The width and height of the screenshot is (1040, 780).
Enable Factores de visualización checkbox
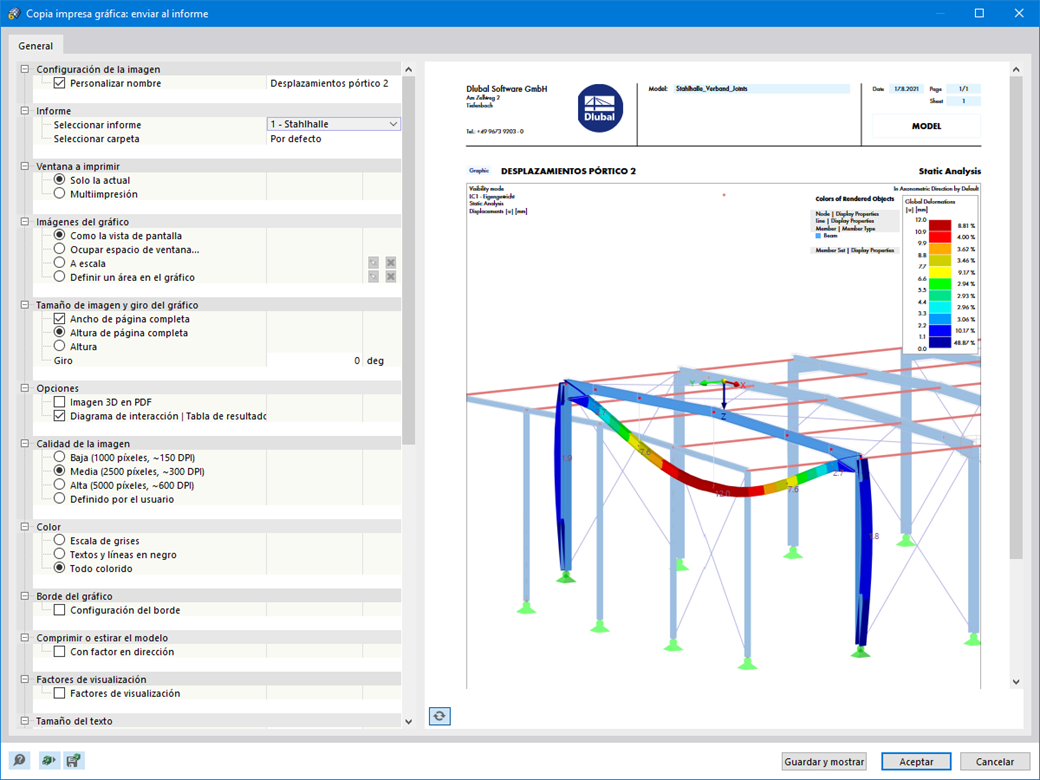coord(60,693)
